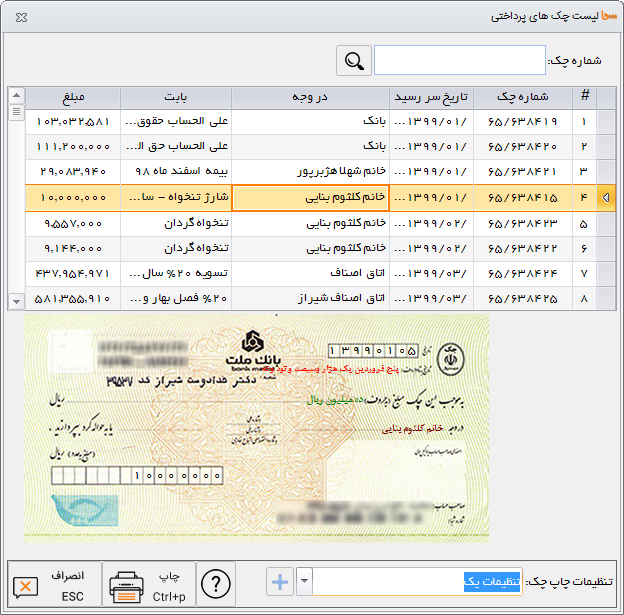Sort by the شماره چک column header
Image resolution: width=624 pixels, height=615 pixels.
click(x=522, y=97)
